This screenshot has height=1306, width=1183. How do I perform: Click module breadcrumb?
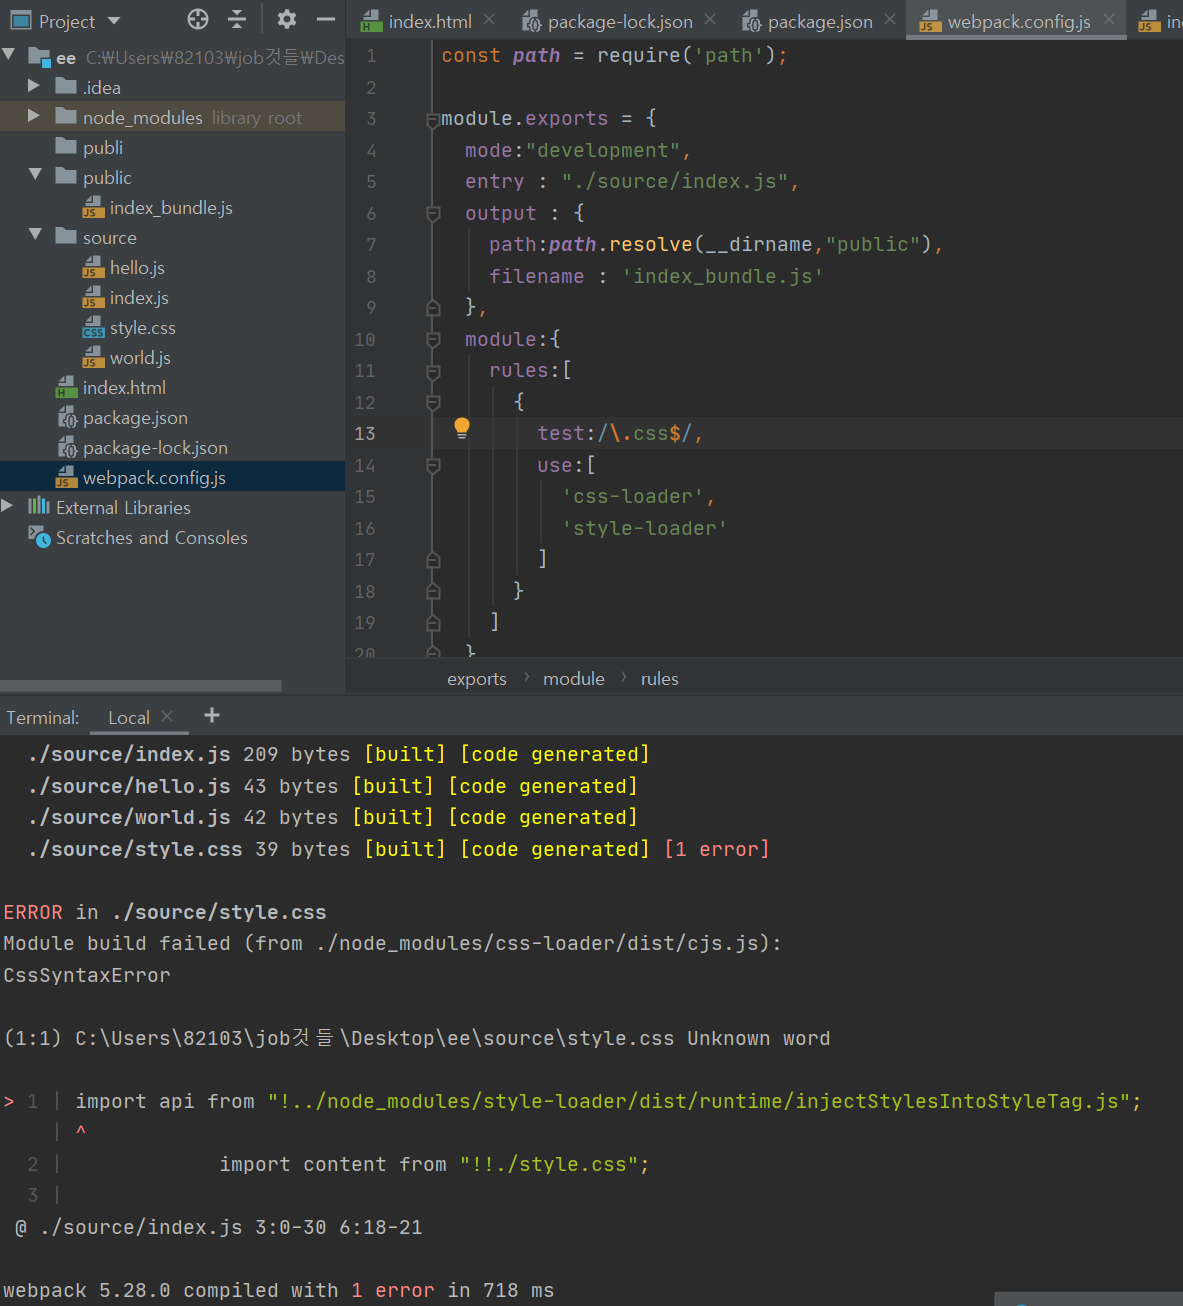coord(574,679)
